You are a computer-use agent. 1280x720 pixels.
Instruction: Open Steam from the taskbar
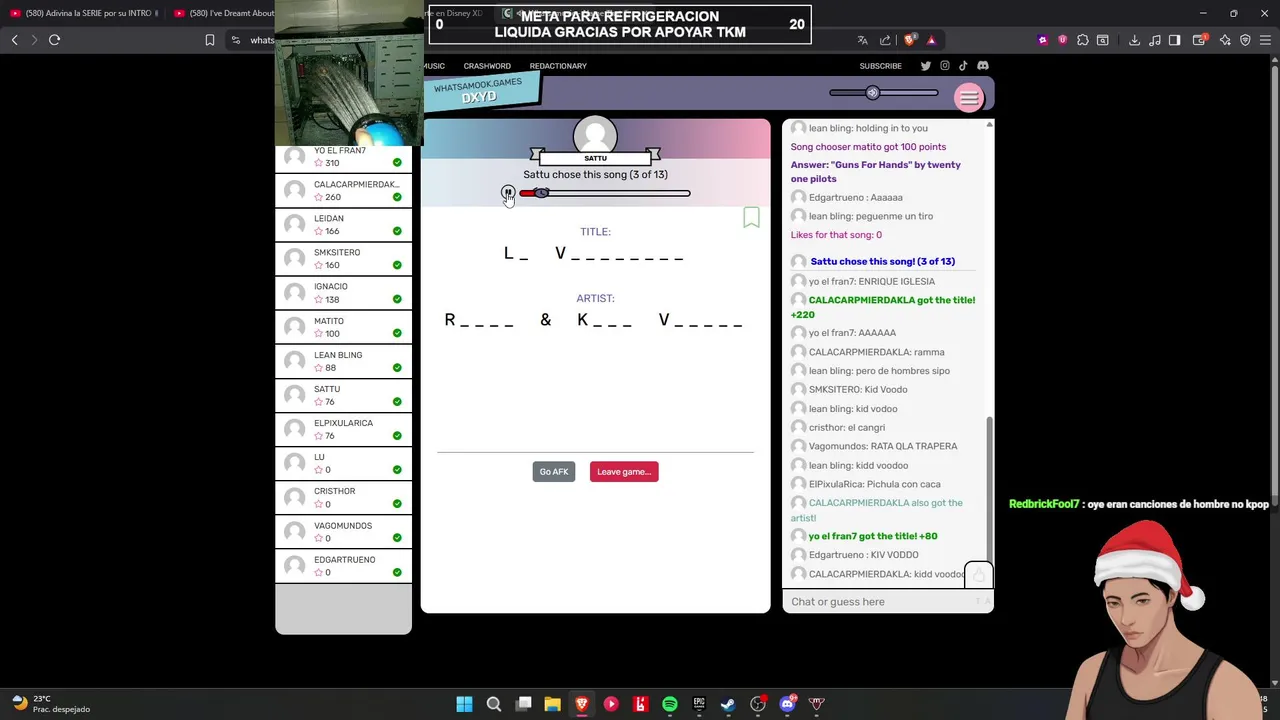coord(728,704)
